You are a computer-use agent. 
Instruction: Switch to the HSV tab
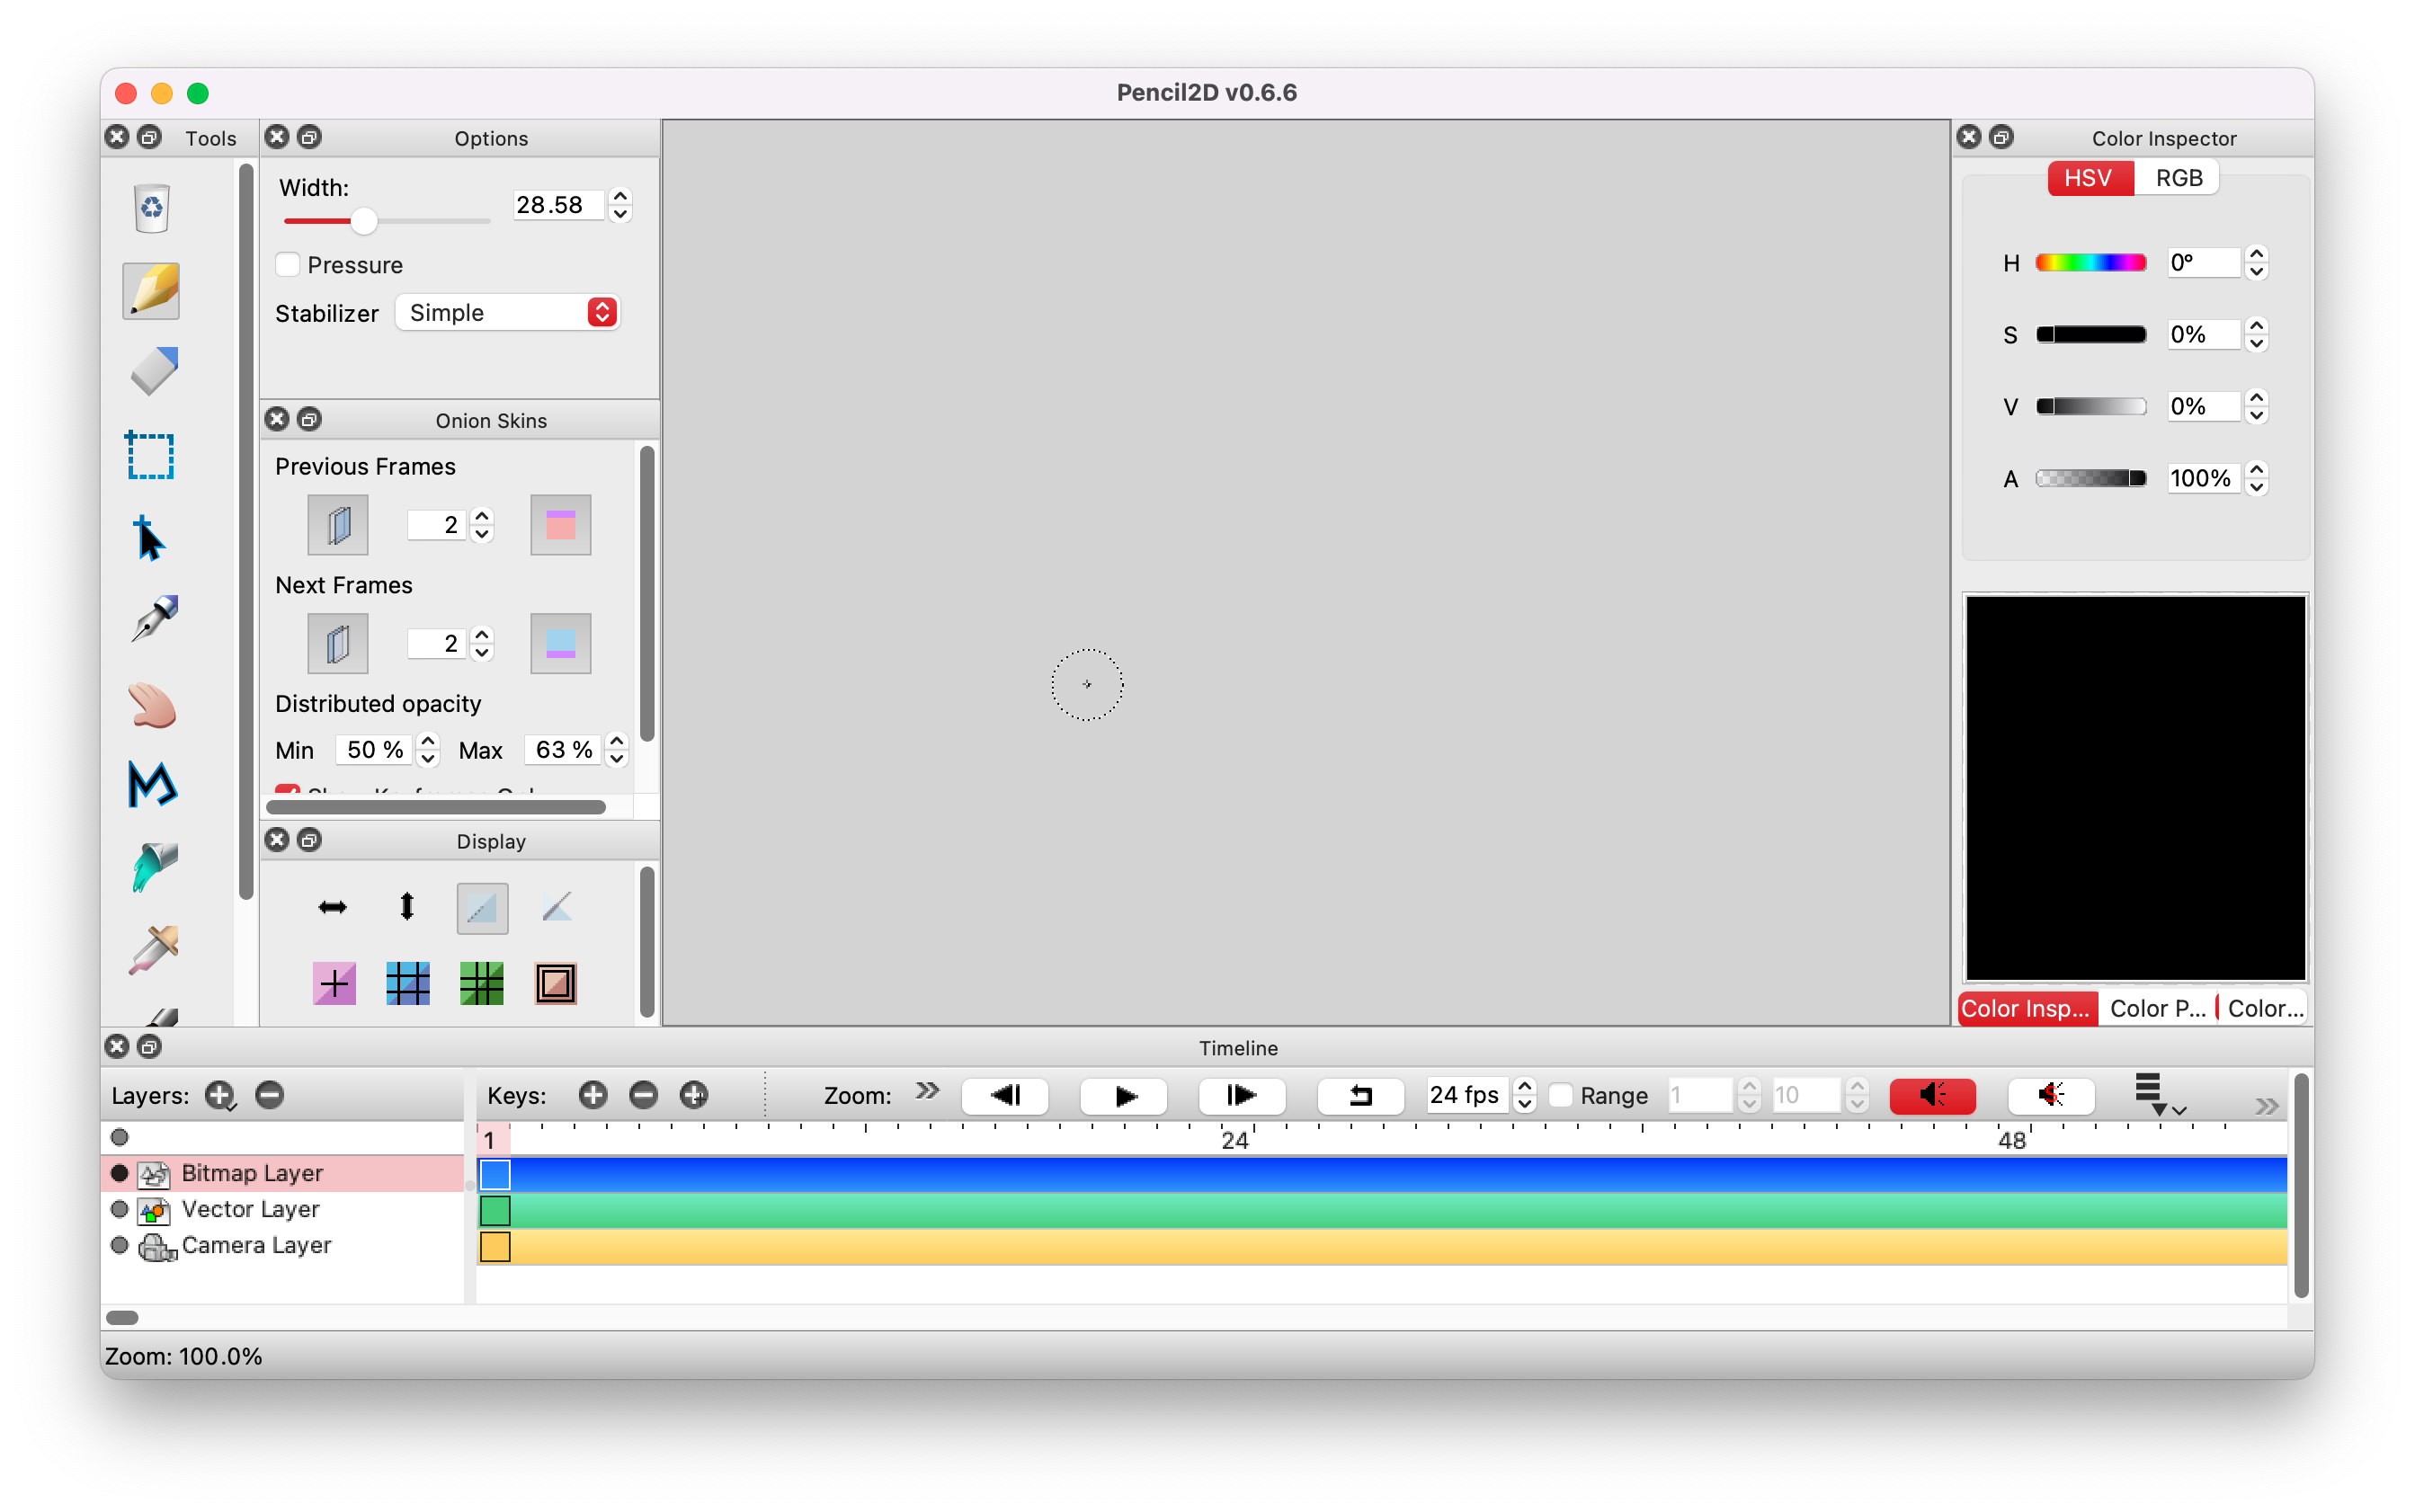tap(2089, 178)
